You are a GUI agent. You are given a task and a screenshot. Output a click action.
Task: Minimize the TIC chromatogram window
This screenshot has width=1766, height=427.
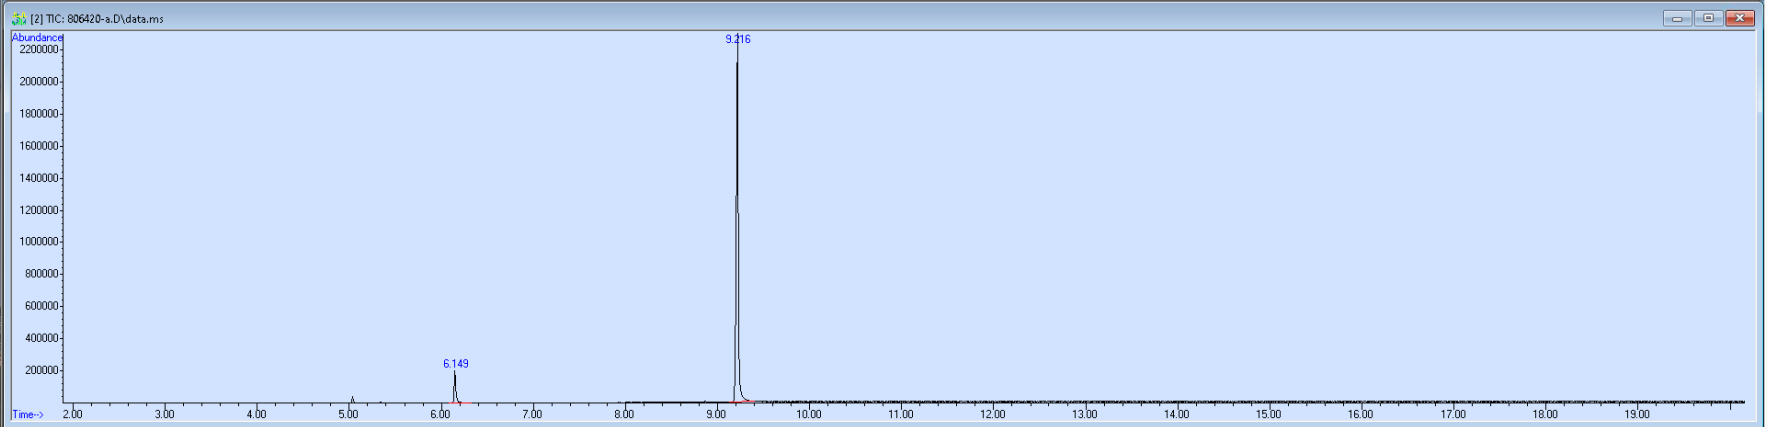click(x=1677, y=18)
